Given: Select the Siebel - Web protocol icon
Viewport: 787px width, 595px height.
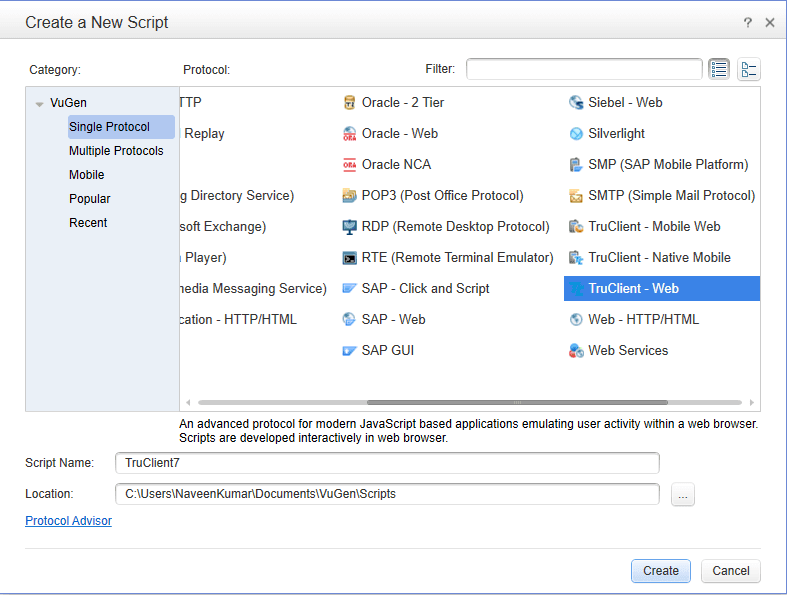Looking at the screenshot, I should click(576, 103).
